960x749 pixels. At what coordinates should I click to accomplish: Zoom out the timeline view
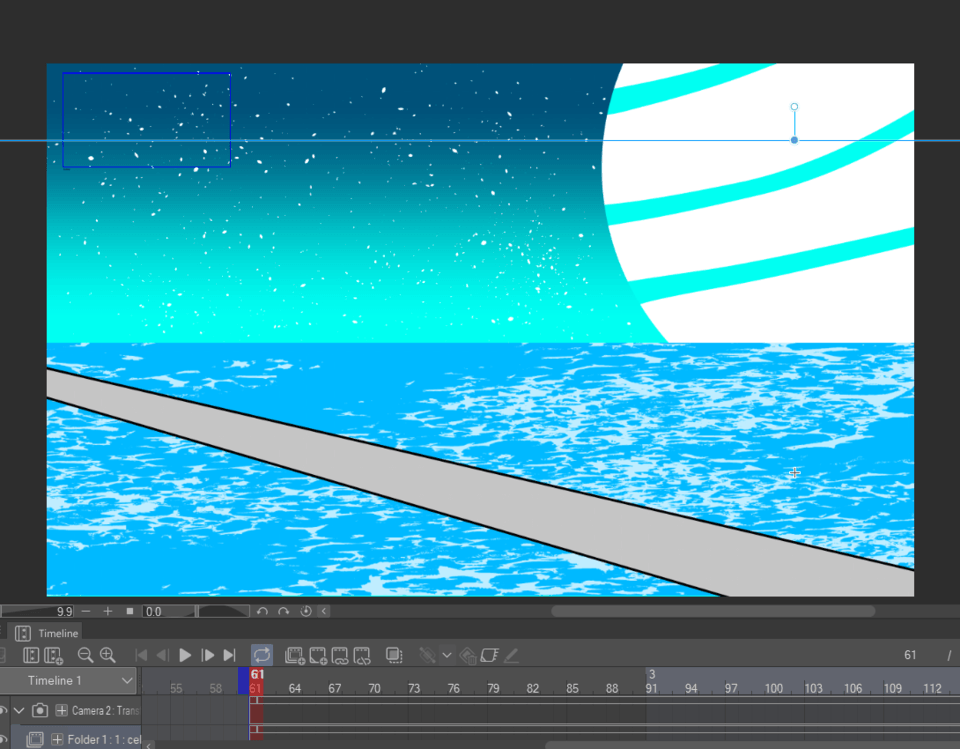pos(86,655)
